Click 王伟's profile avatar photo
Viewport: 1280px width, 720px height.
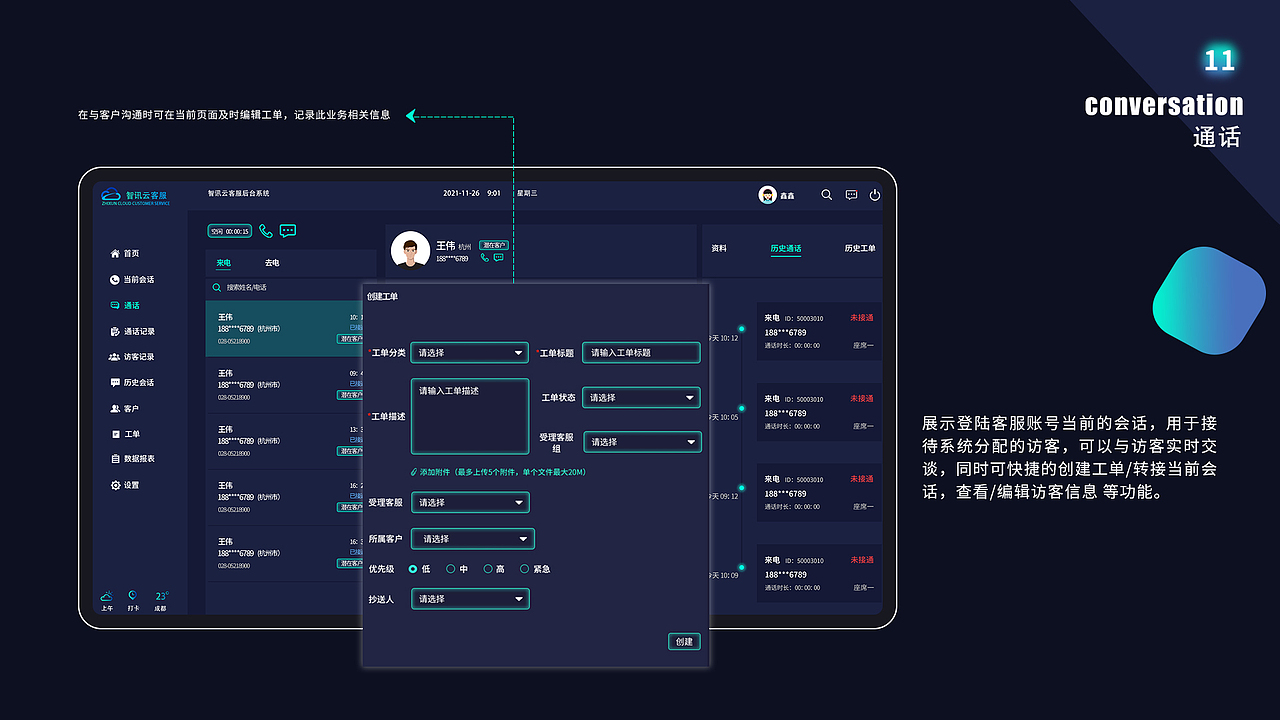tap(410, 250)
